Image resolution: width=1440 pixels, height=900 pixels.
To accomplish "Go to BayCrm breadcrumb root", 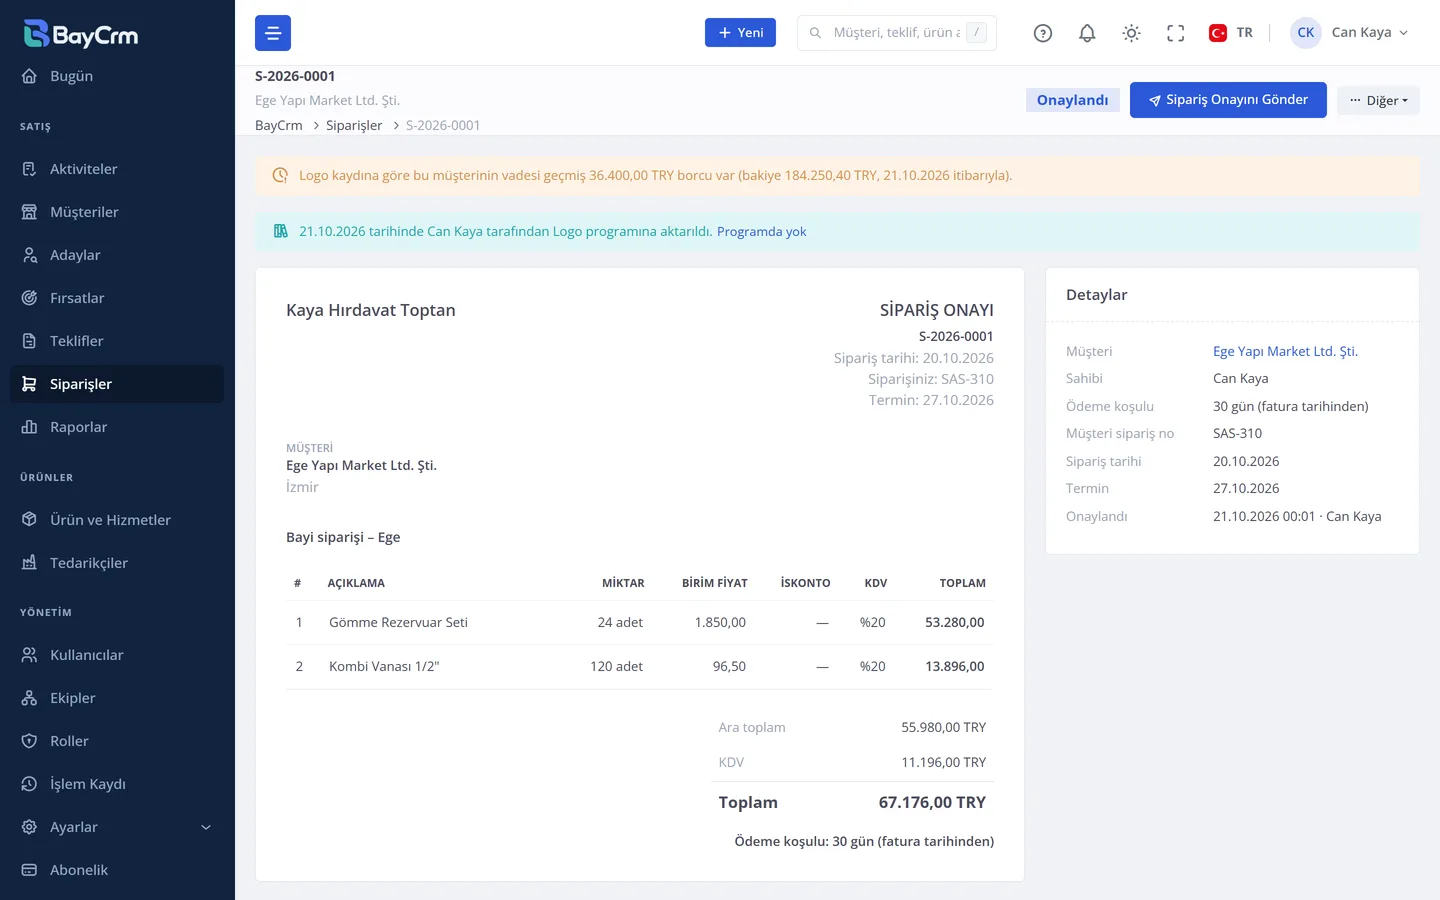I will 278,125.
